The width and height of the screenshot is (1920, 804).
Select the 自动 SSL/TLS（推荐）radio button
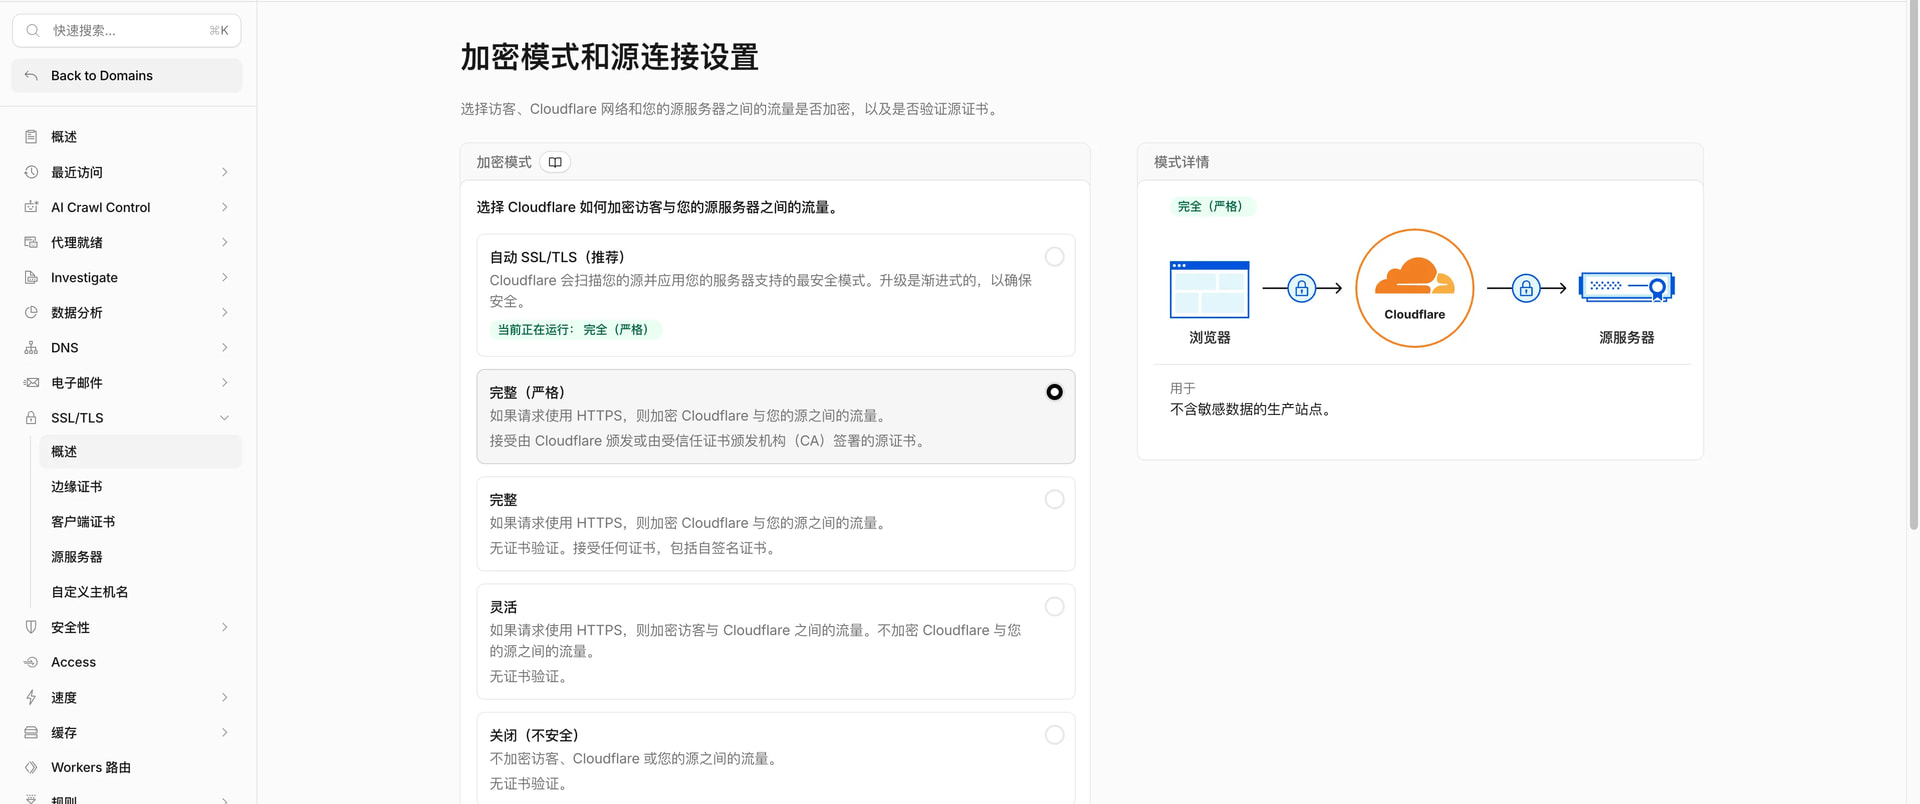1054,257
